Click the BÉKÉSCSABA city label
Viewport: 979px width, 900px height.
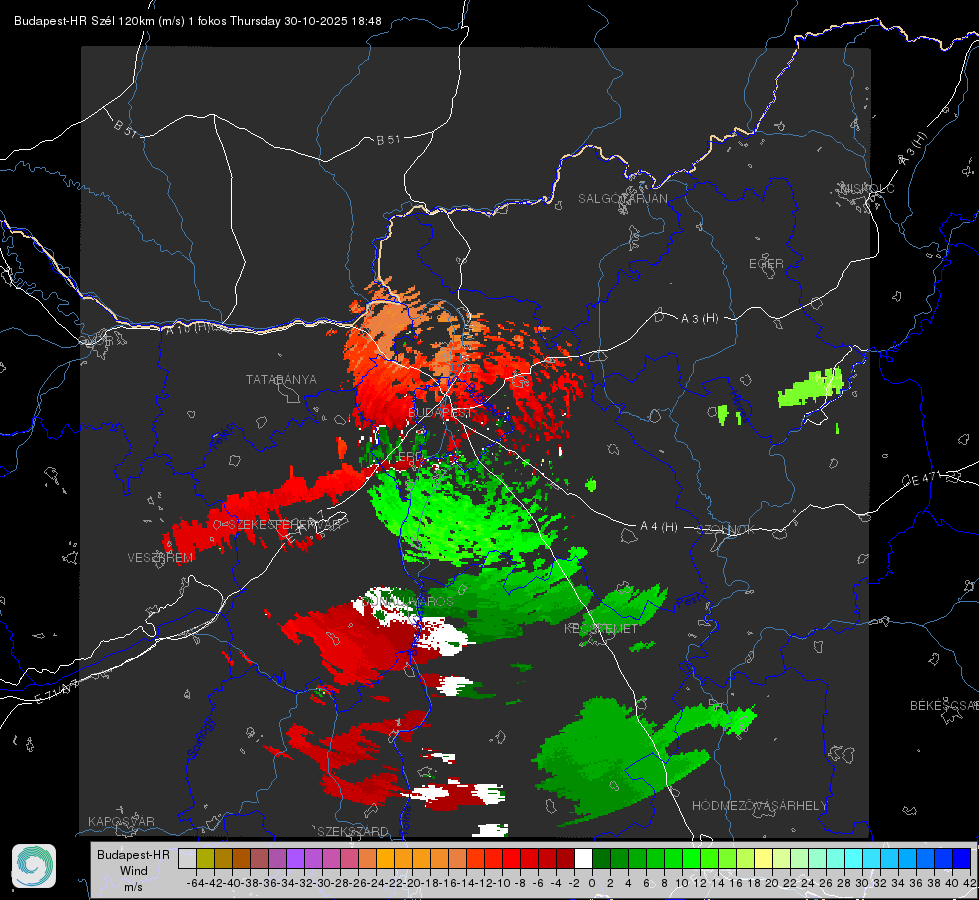(x=944, y=706)
